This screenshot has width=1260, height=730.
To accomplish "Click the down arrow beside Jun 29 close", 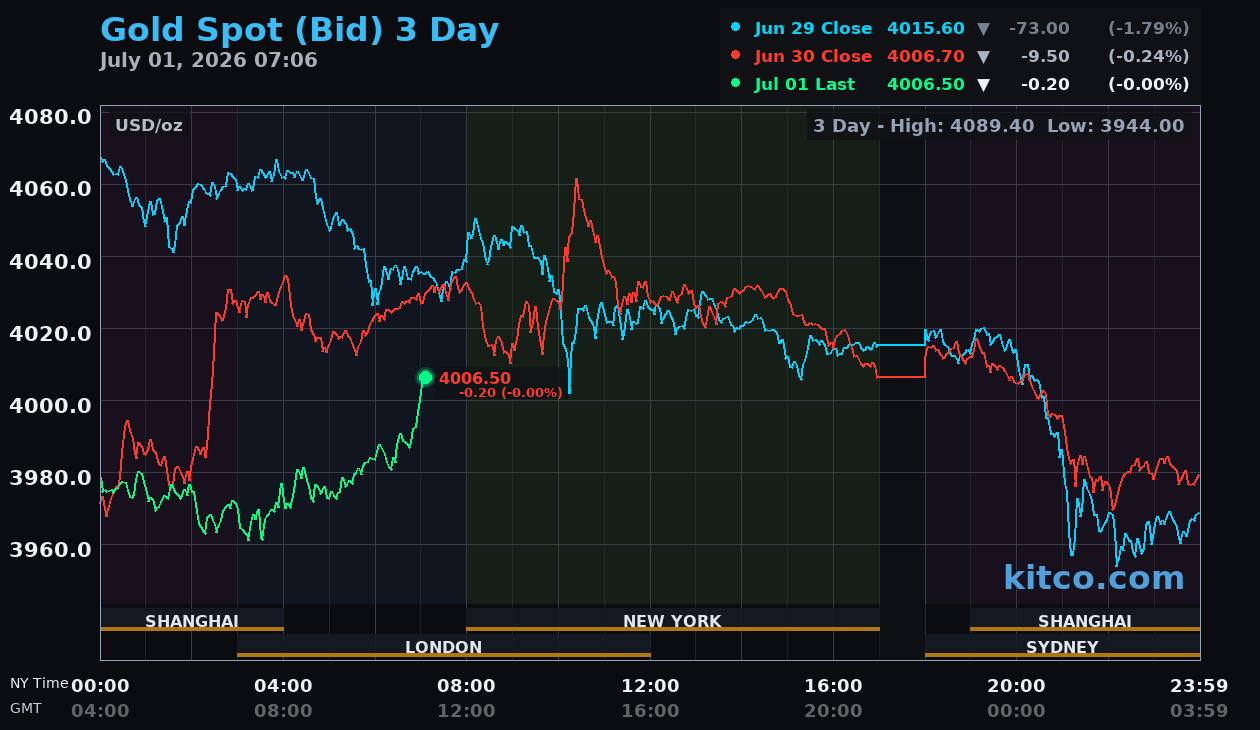I will point(983,29).
